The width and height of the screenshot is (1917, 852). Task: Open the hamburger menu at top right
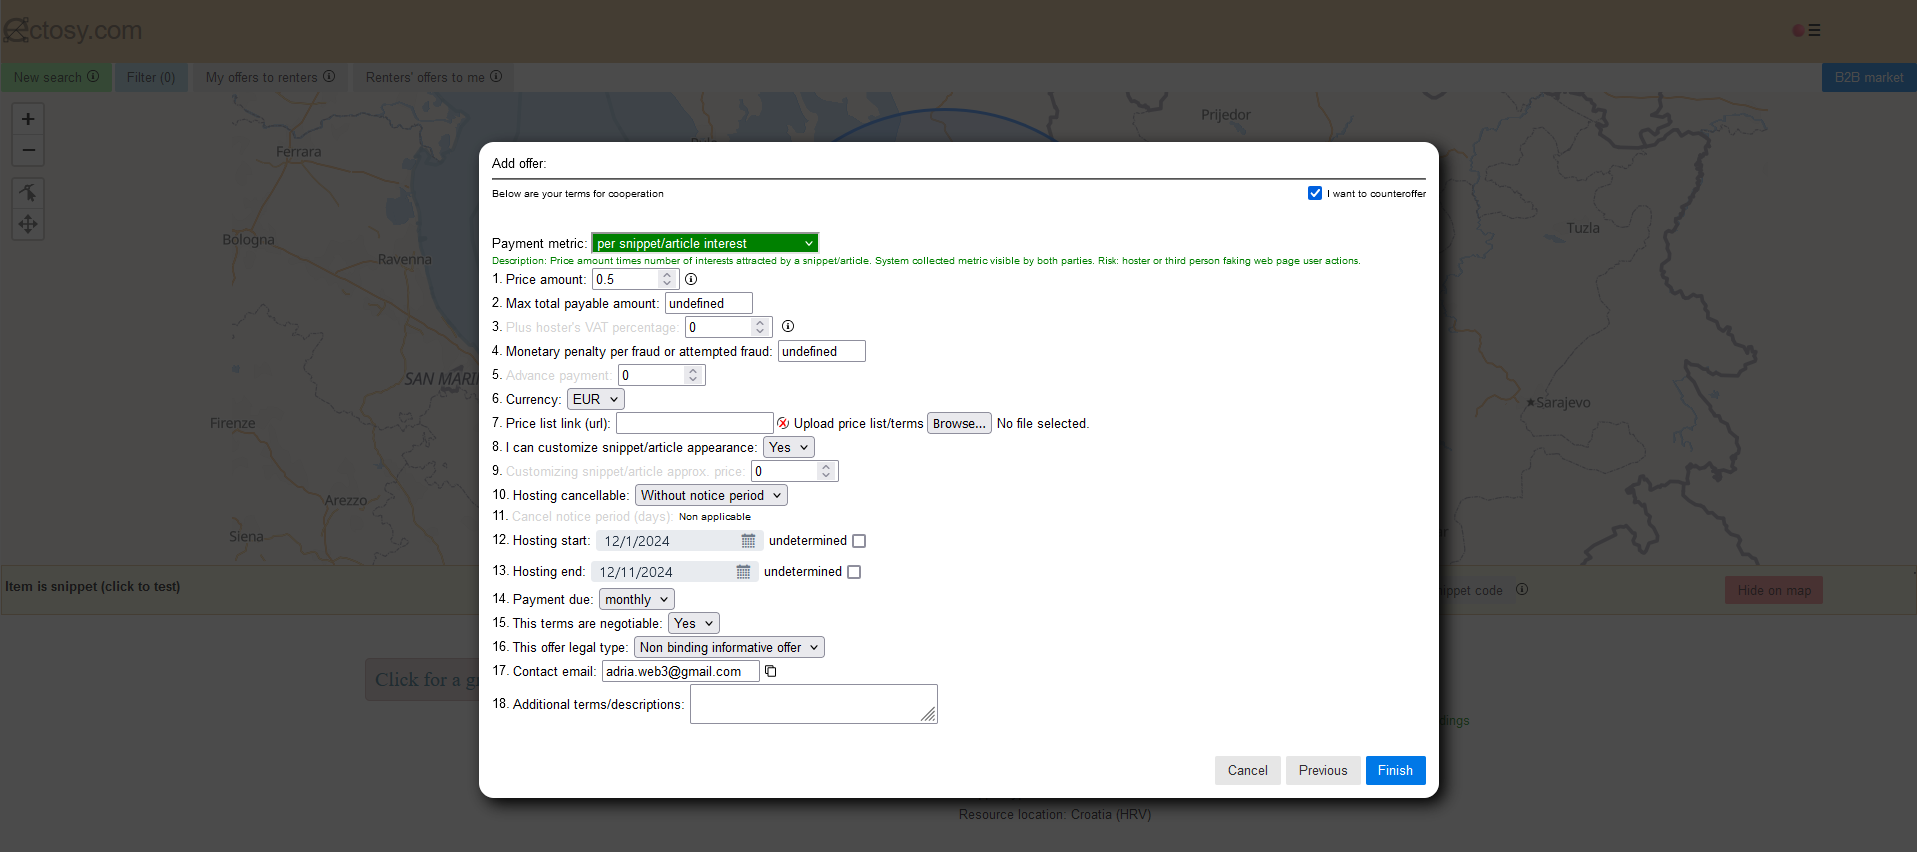(1814, 31)
